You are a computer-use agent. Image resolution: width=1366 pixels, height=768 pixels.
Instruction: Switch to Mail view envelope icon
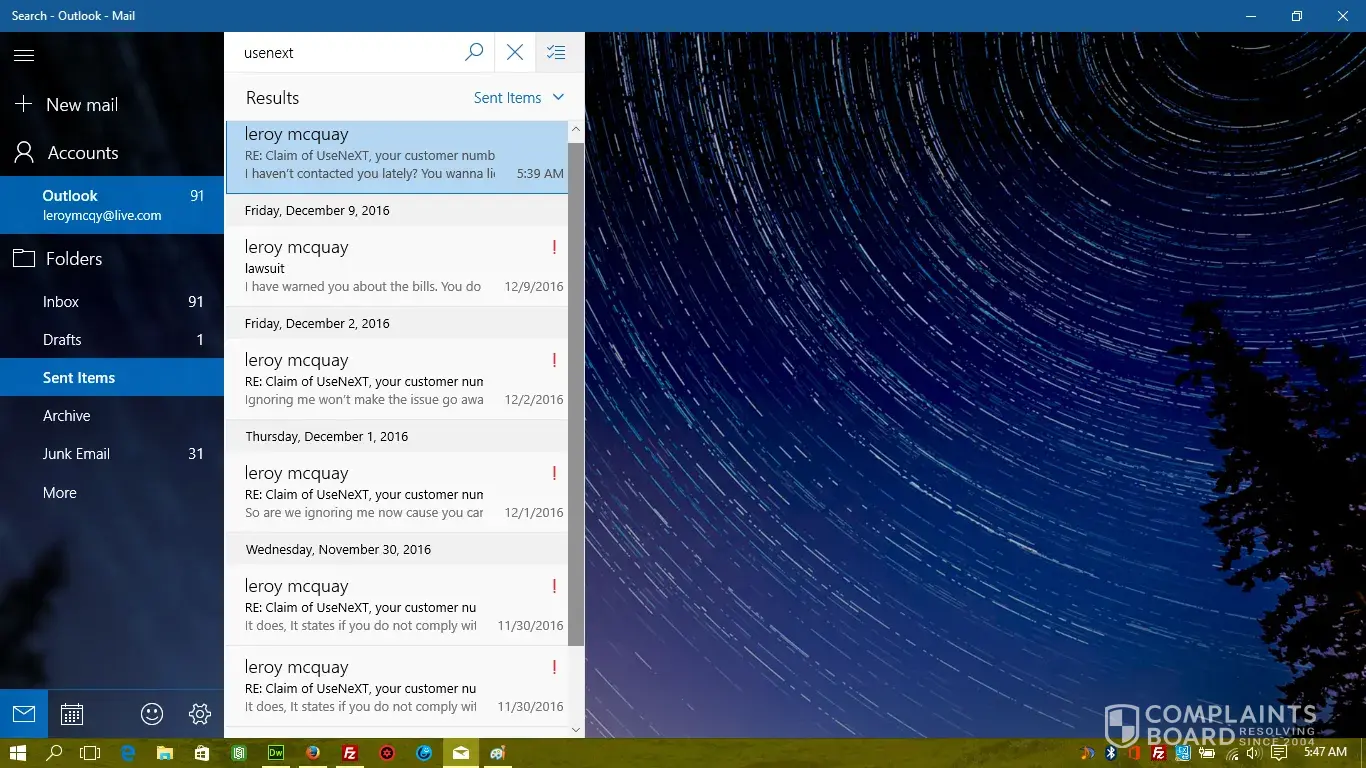tap(24, 714)
